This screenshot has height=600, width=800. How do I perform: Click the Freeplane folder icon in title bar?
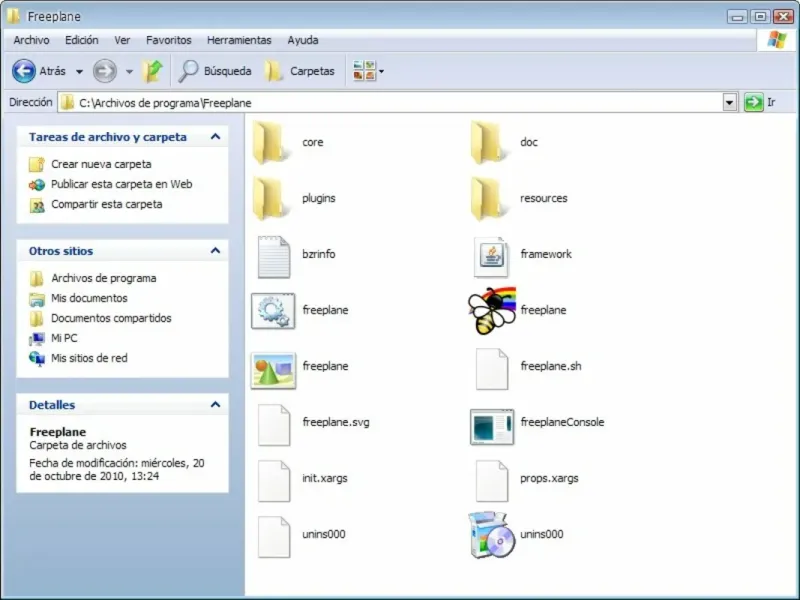[14, 16]
